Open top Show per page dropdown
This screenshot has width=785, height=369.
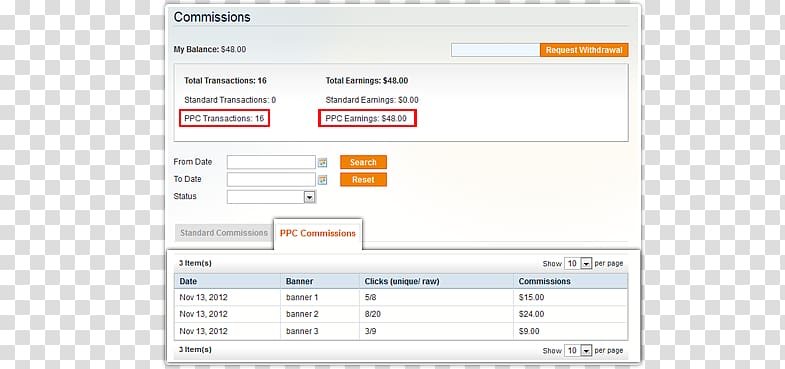click(578, 263)
